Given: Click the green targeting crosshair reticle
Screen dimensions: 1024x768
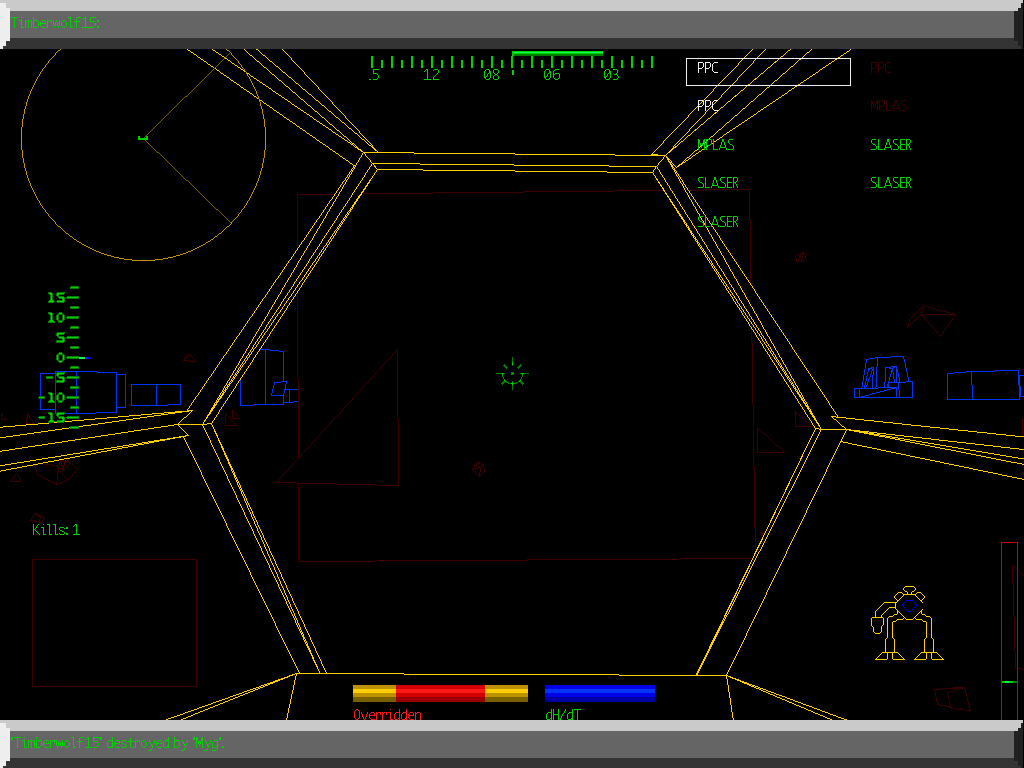Looking at the screenshot, I should tap(512, 374).
